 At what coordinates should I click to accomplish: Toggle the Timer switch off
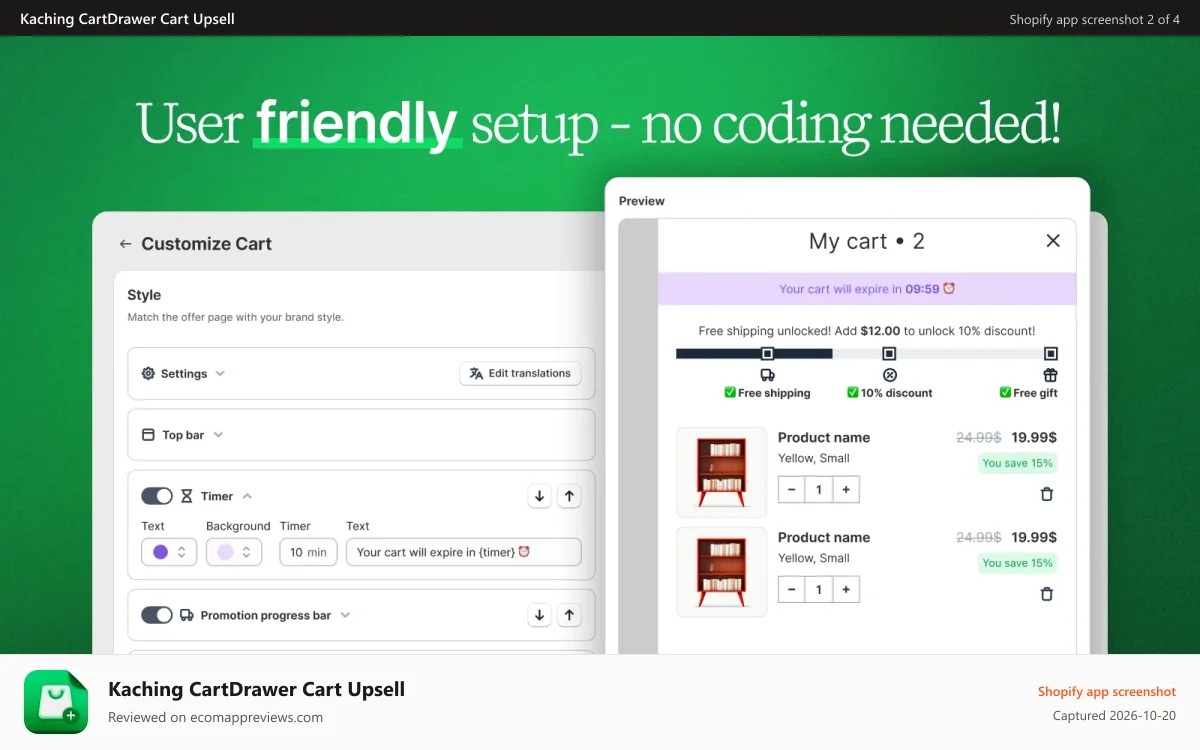tap(157, 496)
